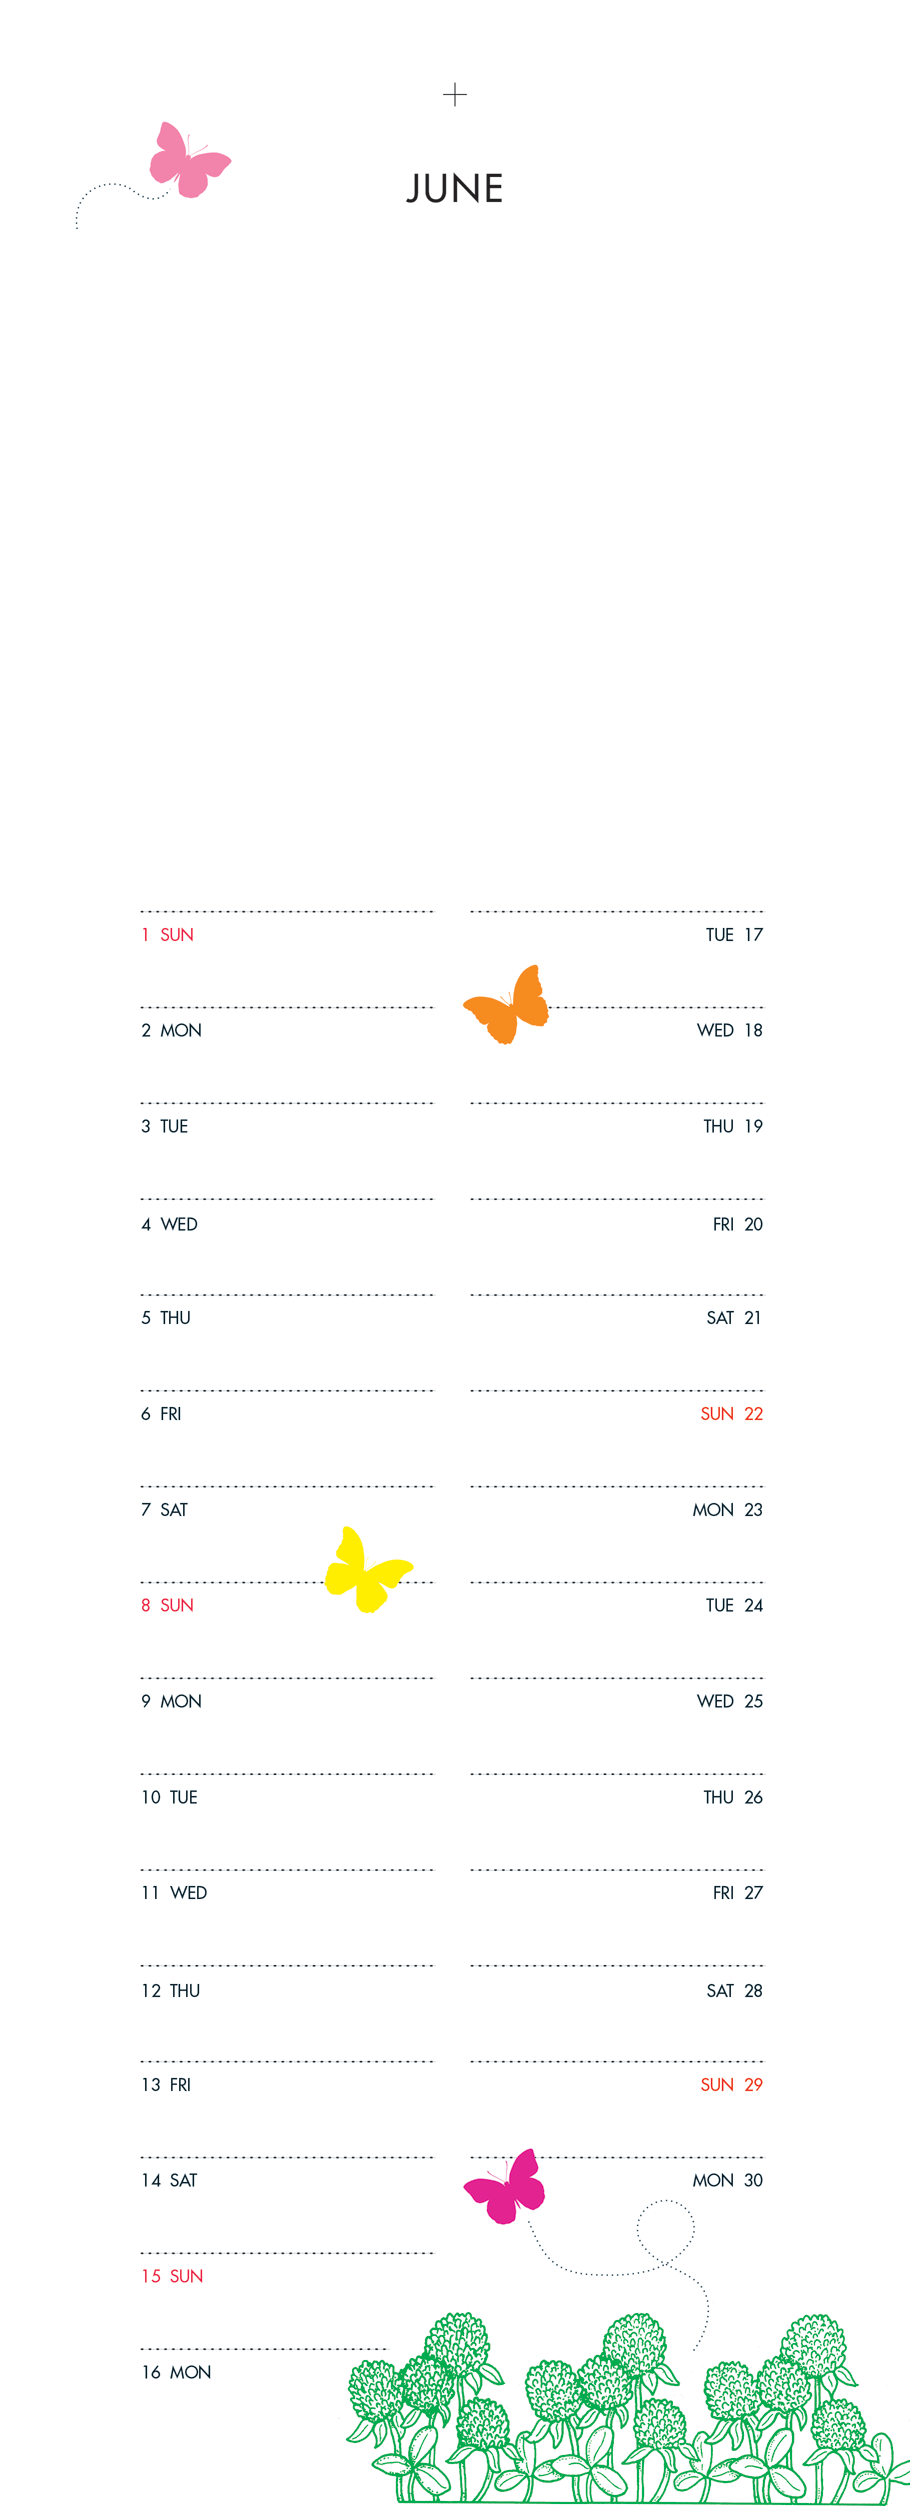Click the orange butterfly

tap(509, 1007)
